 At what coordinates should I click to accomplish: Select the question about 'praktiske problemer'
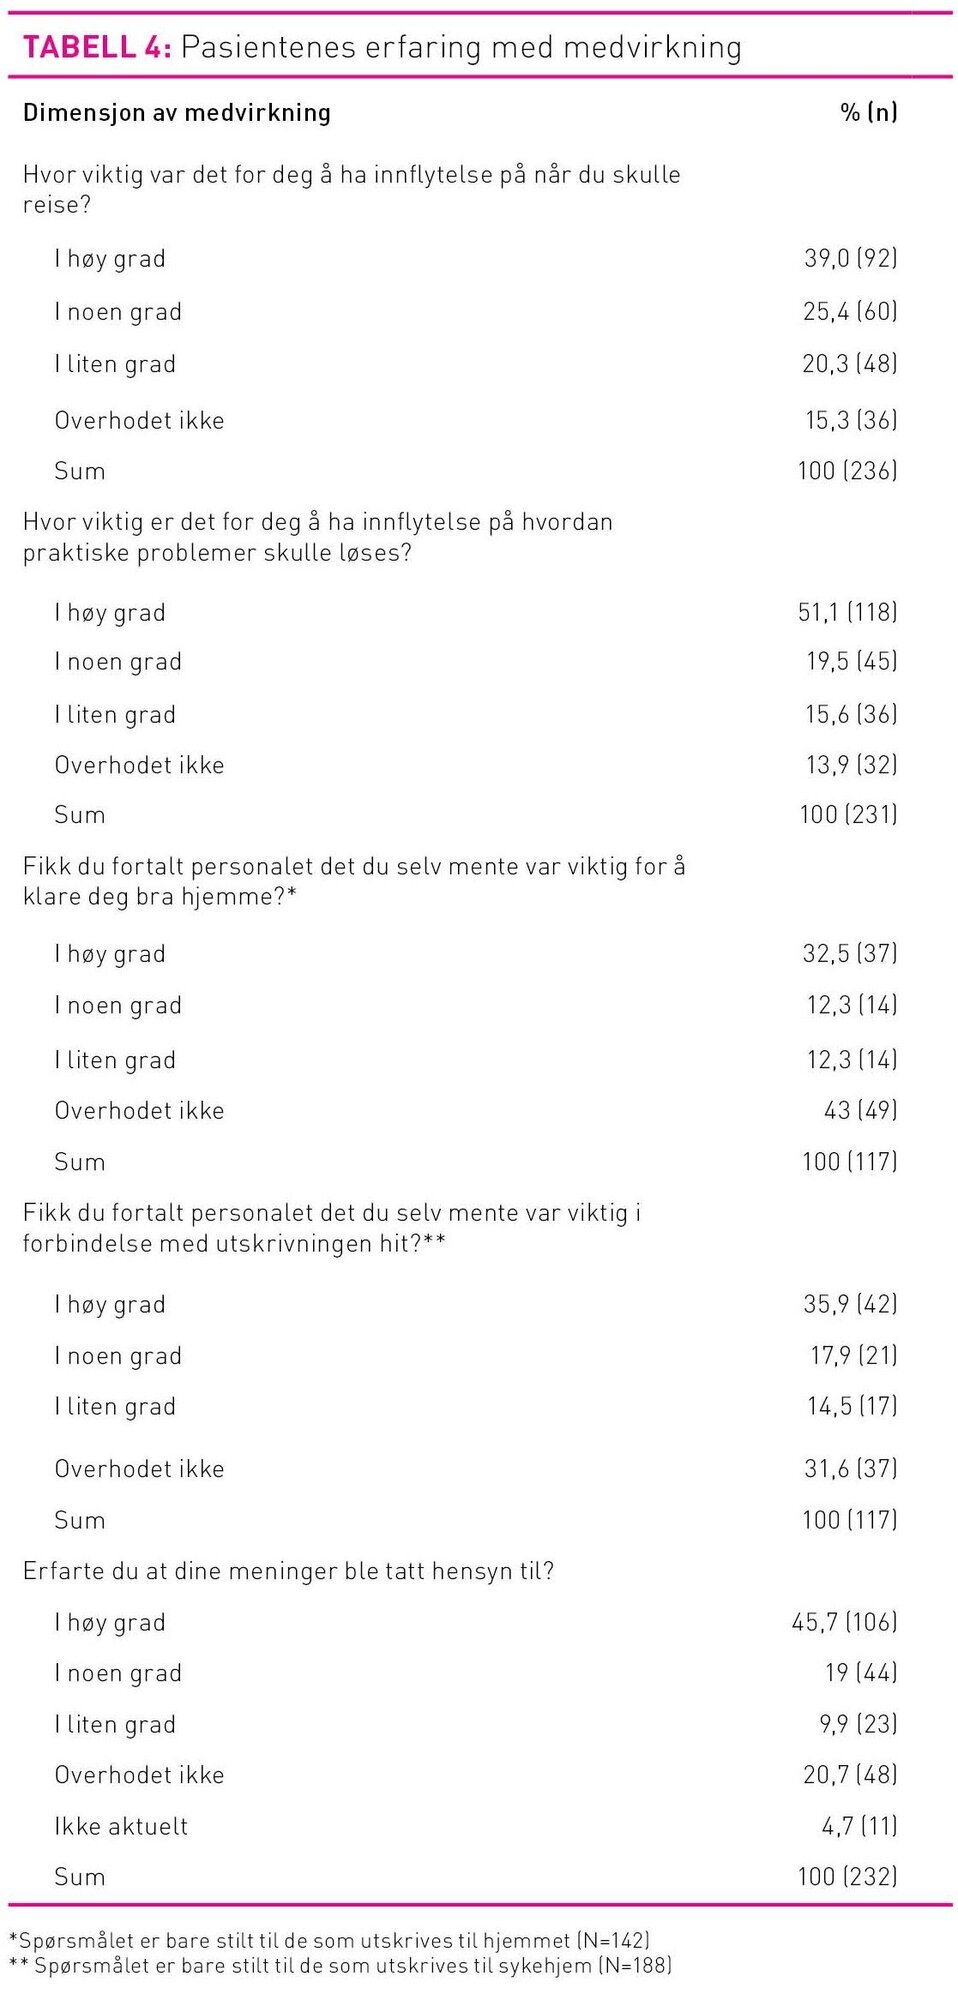coord(317,537)
